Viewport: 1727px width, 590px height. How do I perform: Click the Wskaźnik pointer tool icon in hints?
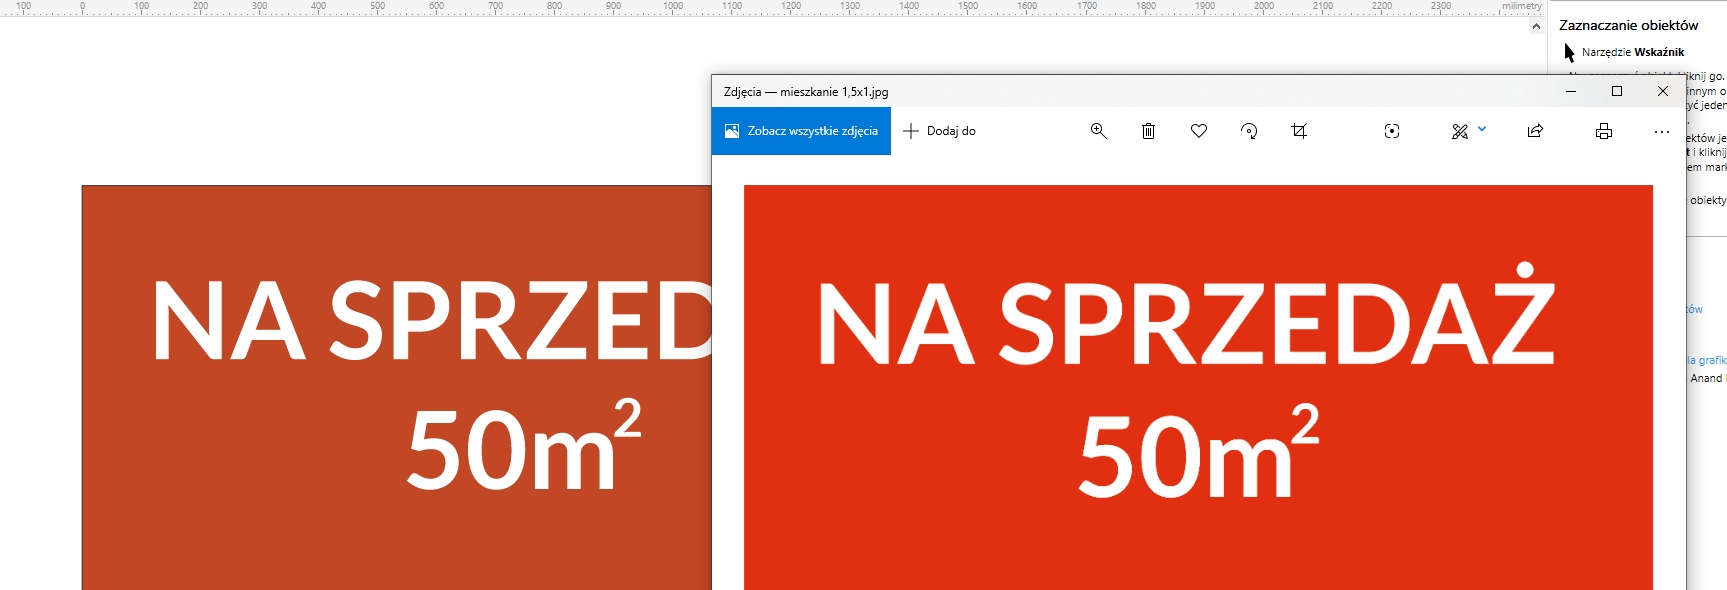point(1569,53)
